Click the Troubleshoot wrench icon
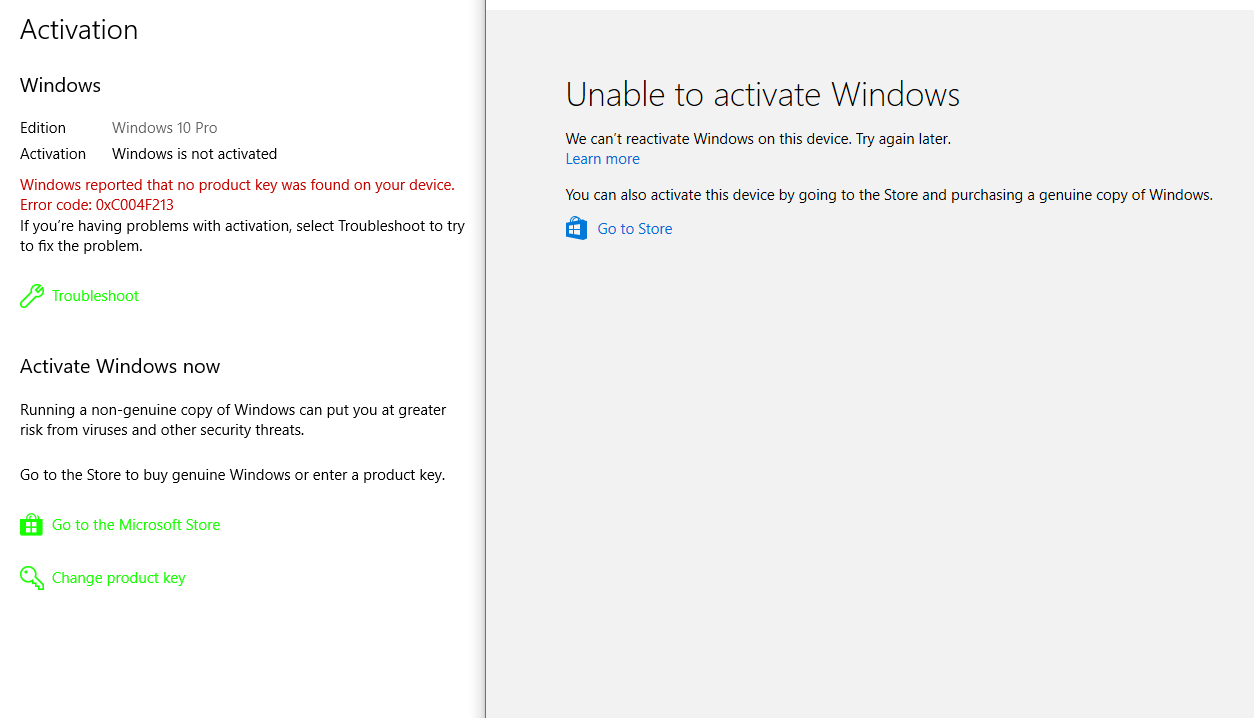Image resolution: width=1254 pixels, height=718 pixels. (x=32, y=296)
